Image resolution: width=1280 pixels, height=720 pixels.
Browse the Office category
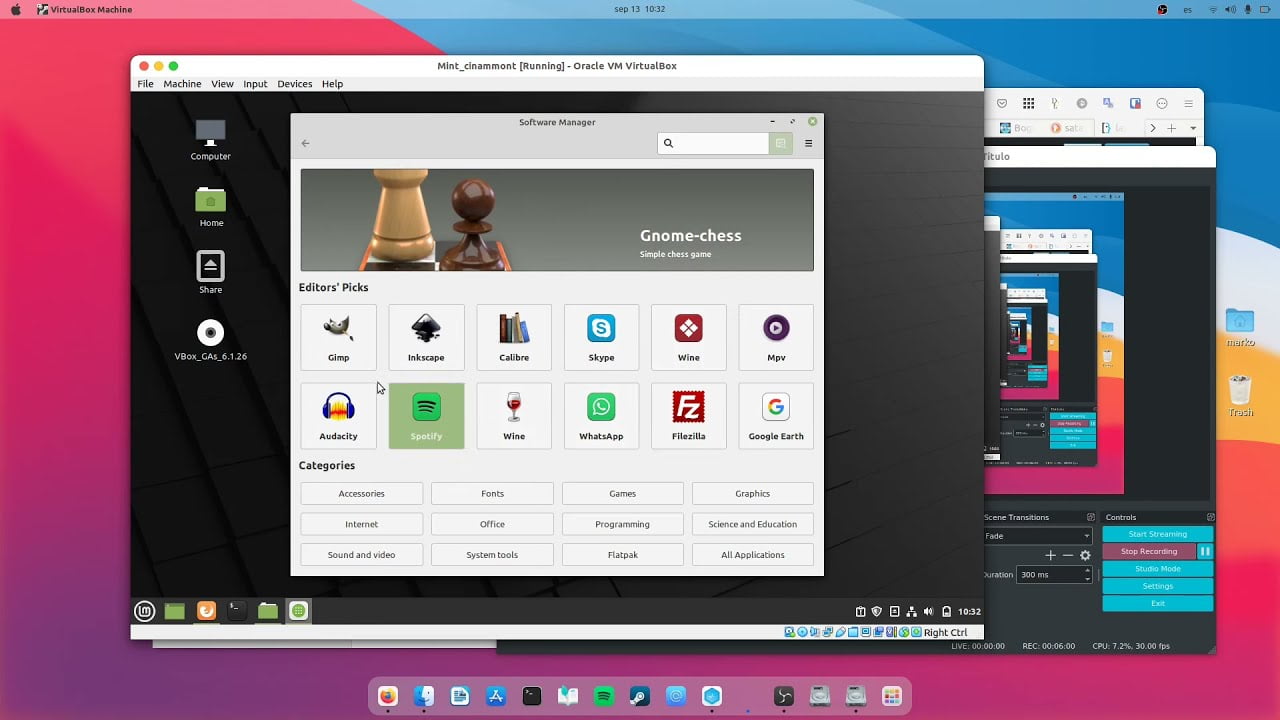pyautogui.click(x=492, y=524)
